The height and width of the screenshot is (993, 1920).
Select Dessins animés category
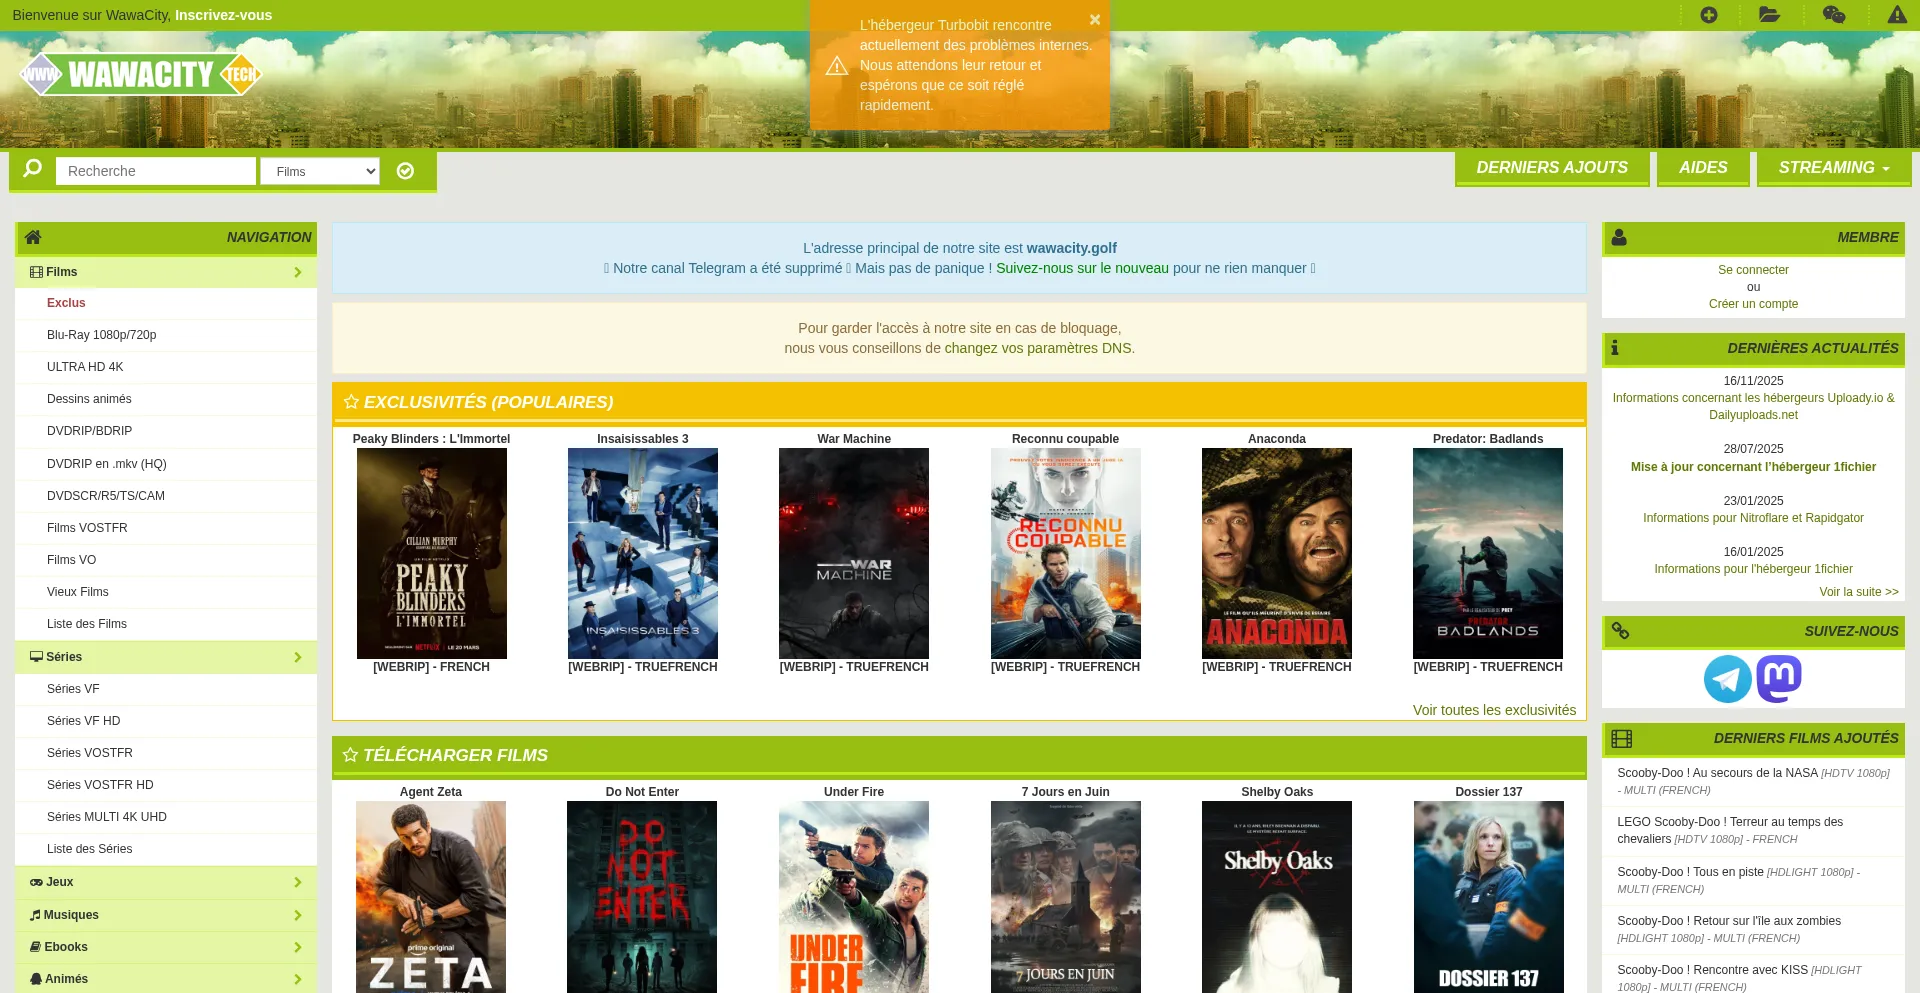pyautogui.click(x=89, y=399)
